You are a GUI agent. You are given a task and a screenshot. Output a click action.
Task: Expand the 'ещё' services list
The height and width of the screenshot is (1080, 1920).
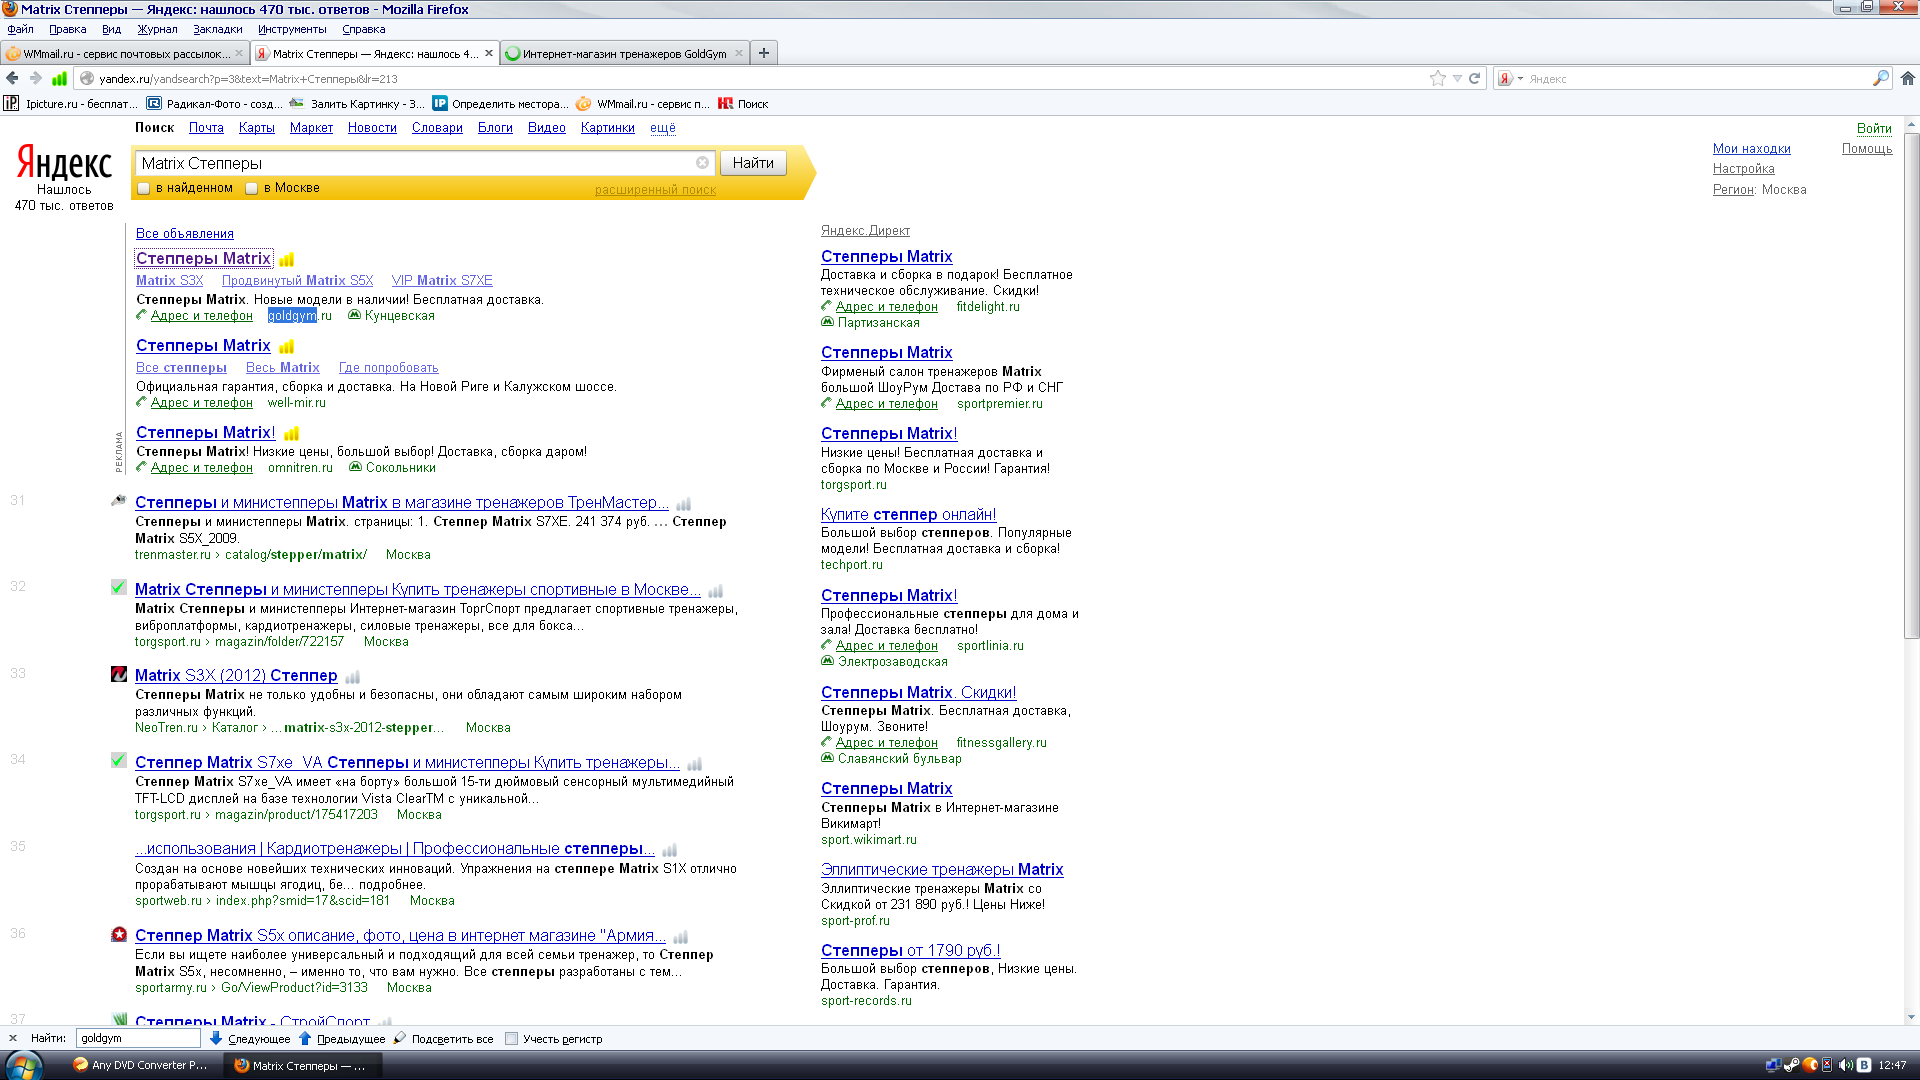click(x=662, y=128)
